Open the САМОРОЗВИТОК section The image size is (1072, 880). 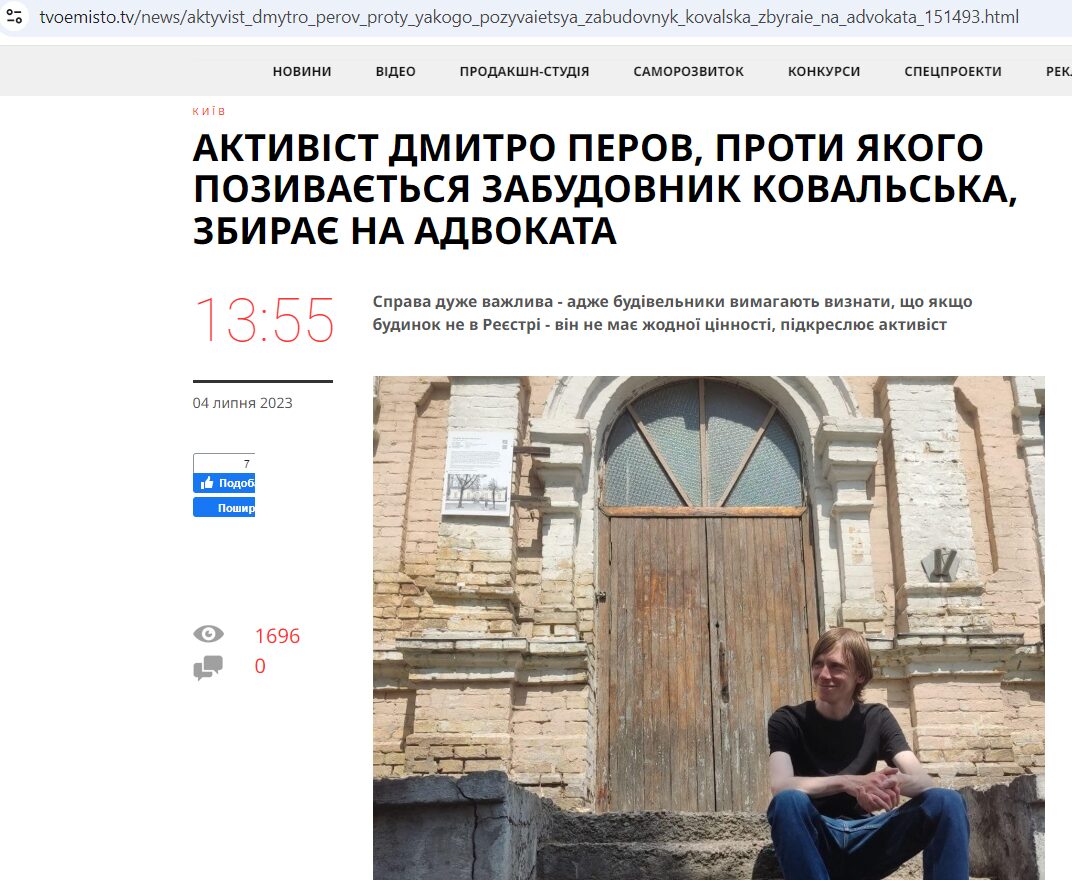[688, 71]
